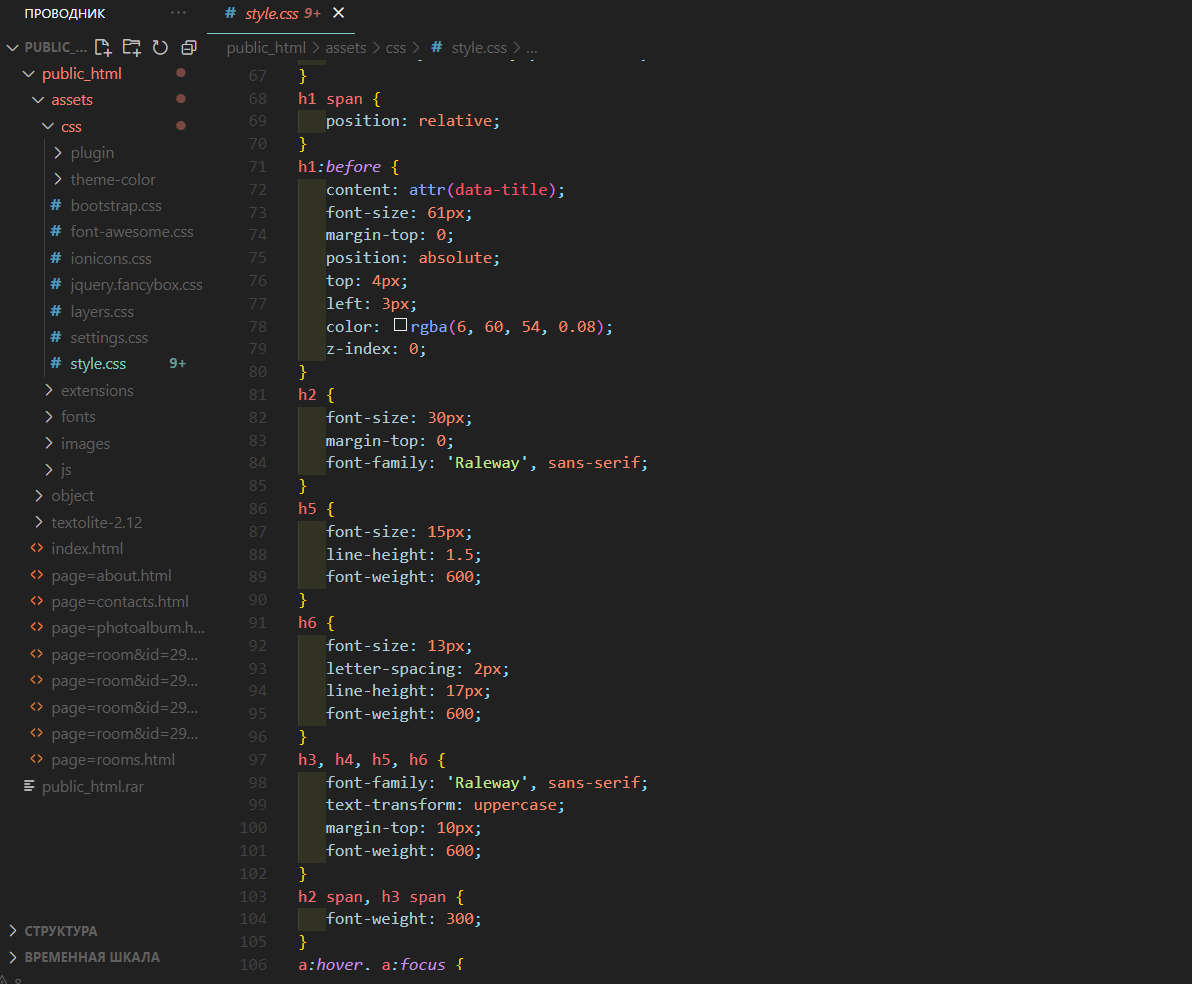Expand the object folder
The width and height of the screenshot is (1192, 984).
click(x=39, y=496)
